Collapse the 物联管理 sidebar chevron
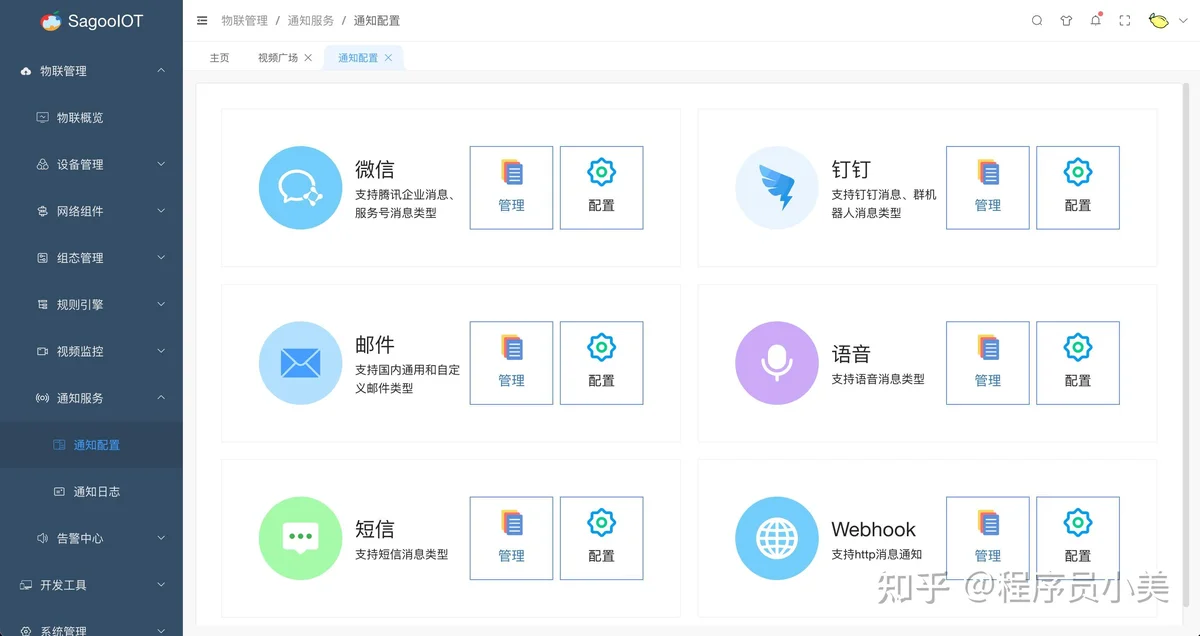The image size is (1200, 636). pos(161,70)
